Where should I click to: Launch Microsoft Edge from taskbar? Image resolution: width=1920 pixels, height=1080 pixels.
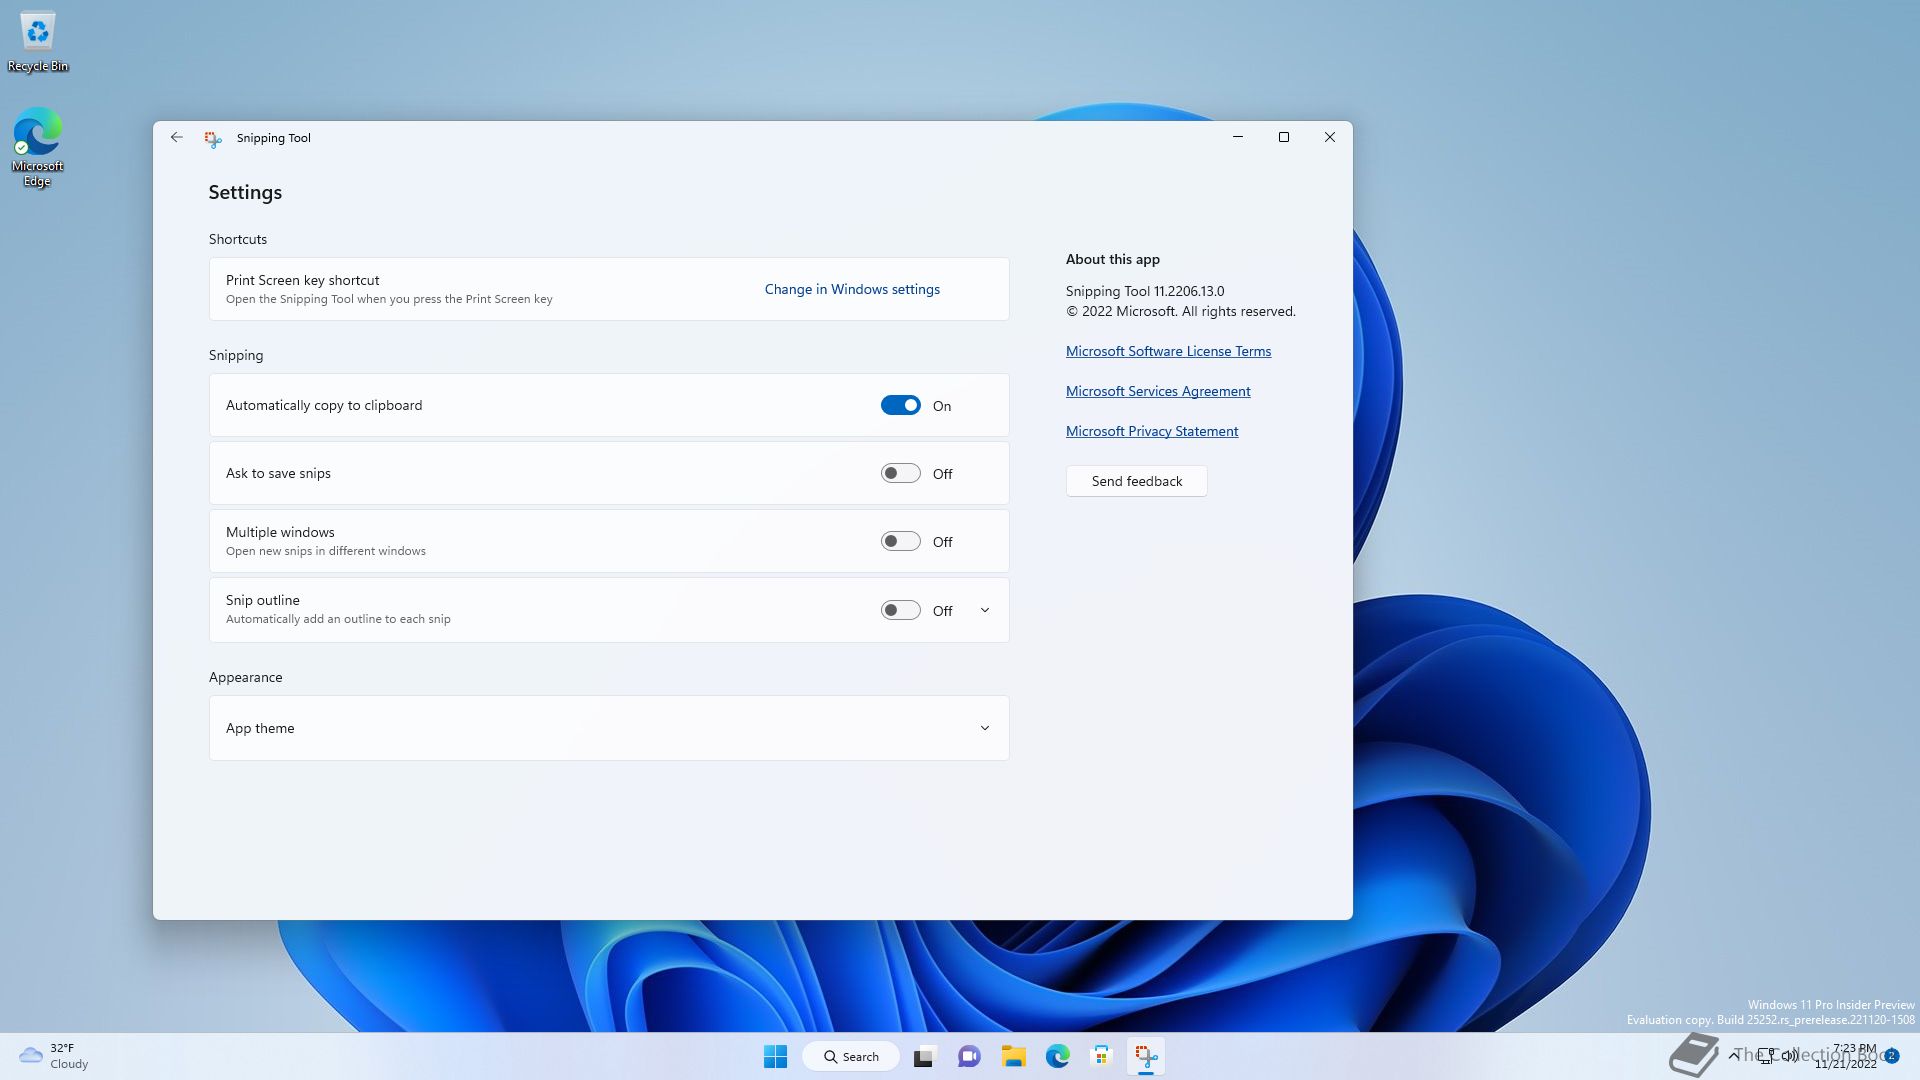pos(1058,1056)
